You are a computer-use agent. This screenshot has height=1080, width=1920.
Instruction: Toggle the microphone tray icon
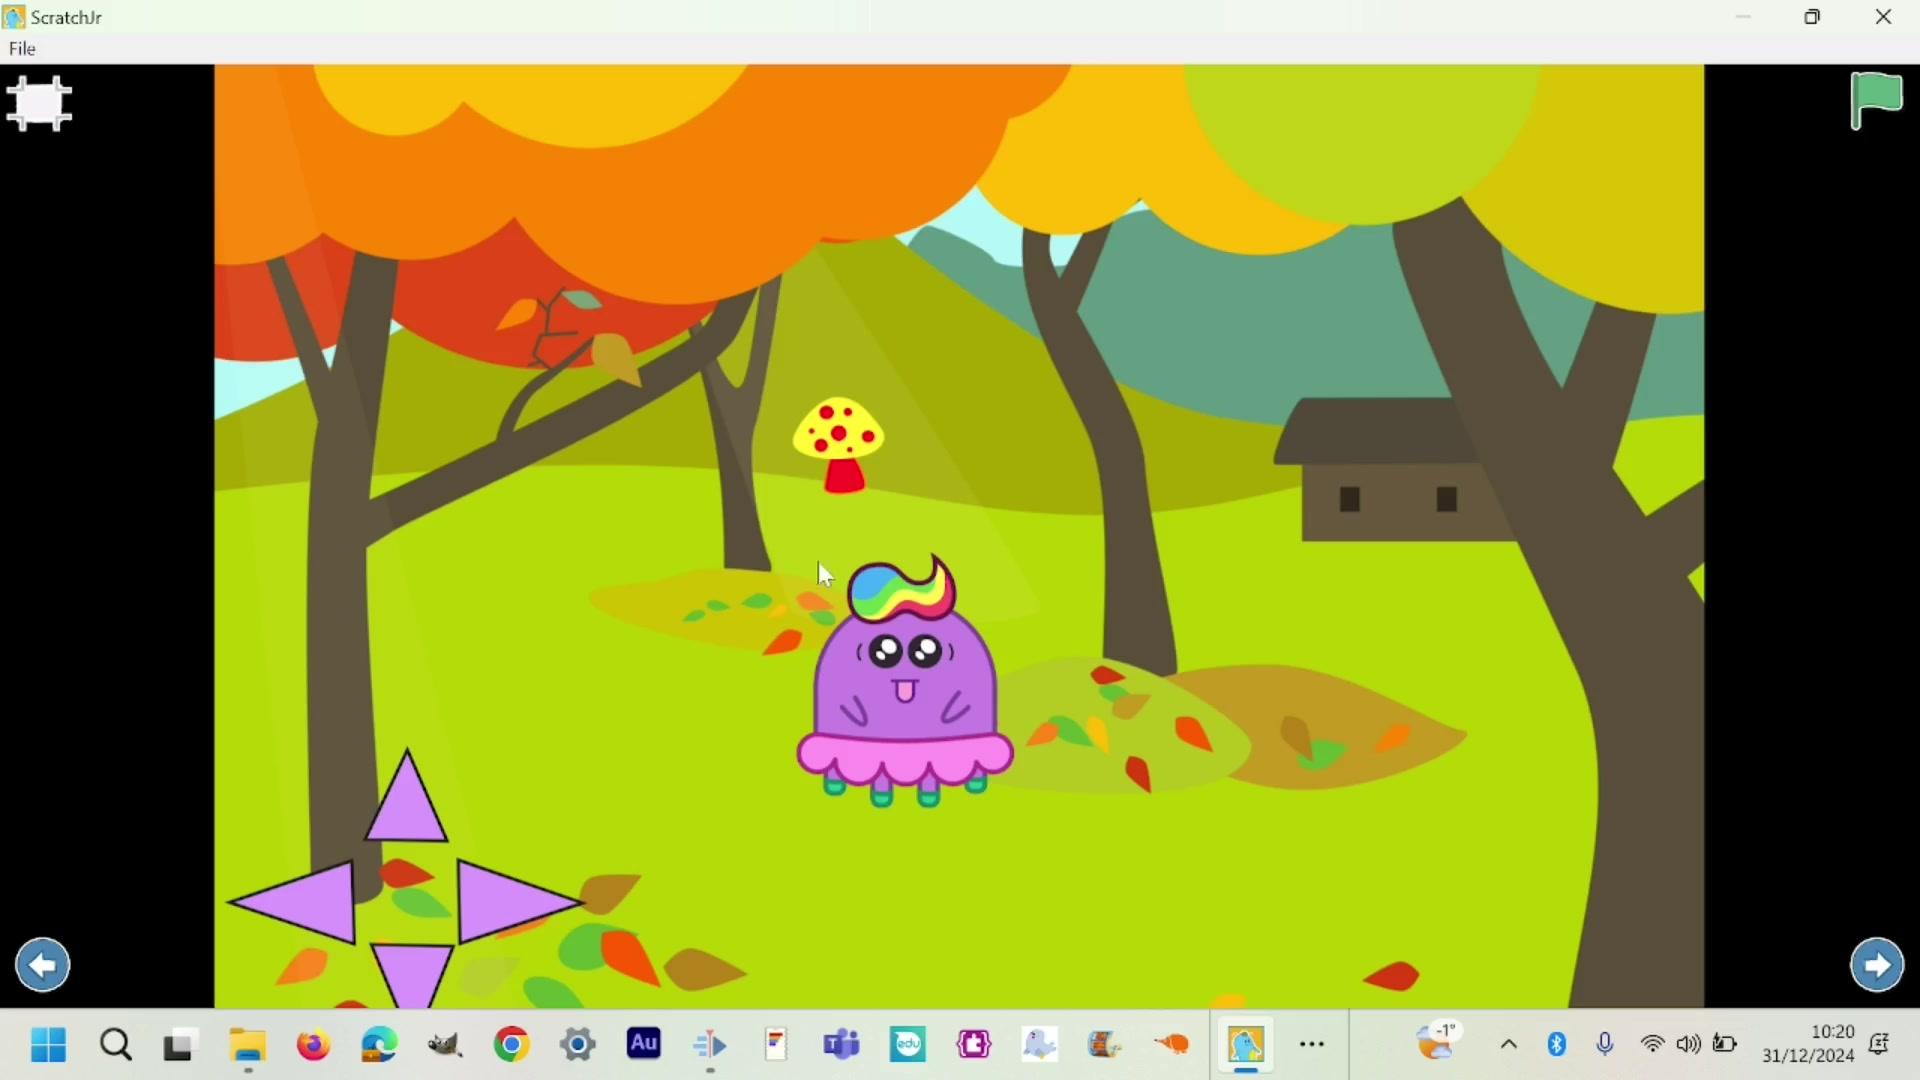pos(1605,1046)
